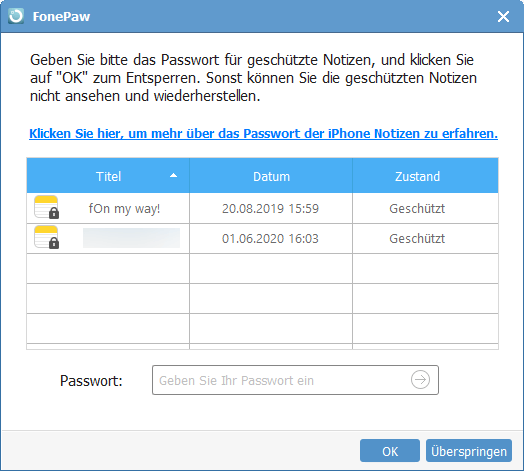Close the FonePaw dialog with the X

tap(503, 16)
